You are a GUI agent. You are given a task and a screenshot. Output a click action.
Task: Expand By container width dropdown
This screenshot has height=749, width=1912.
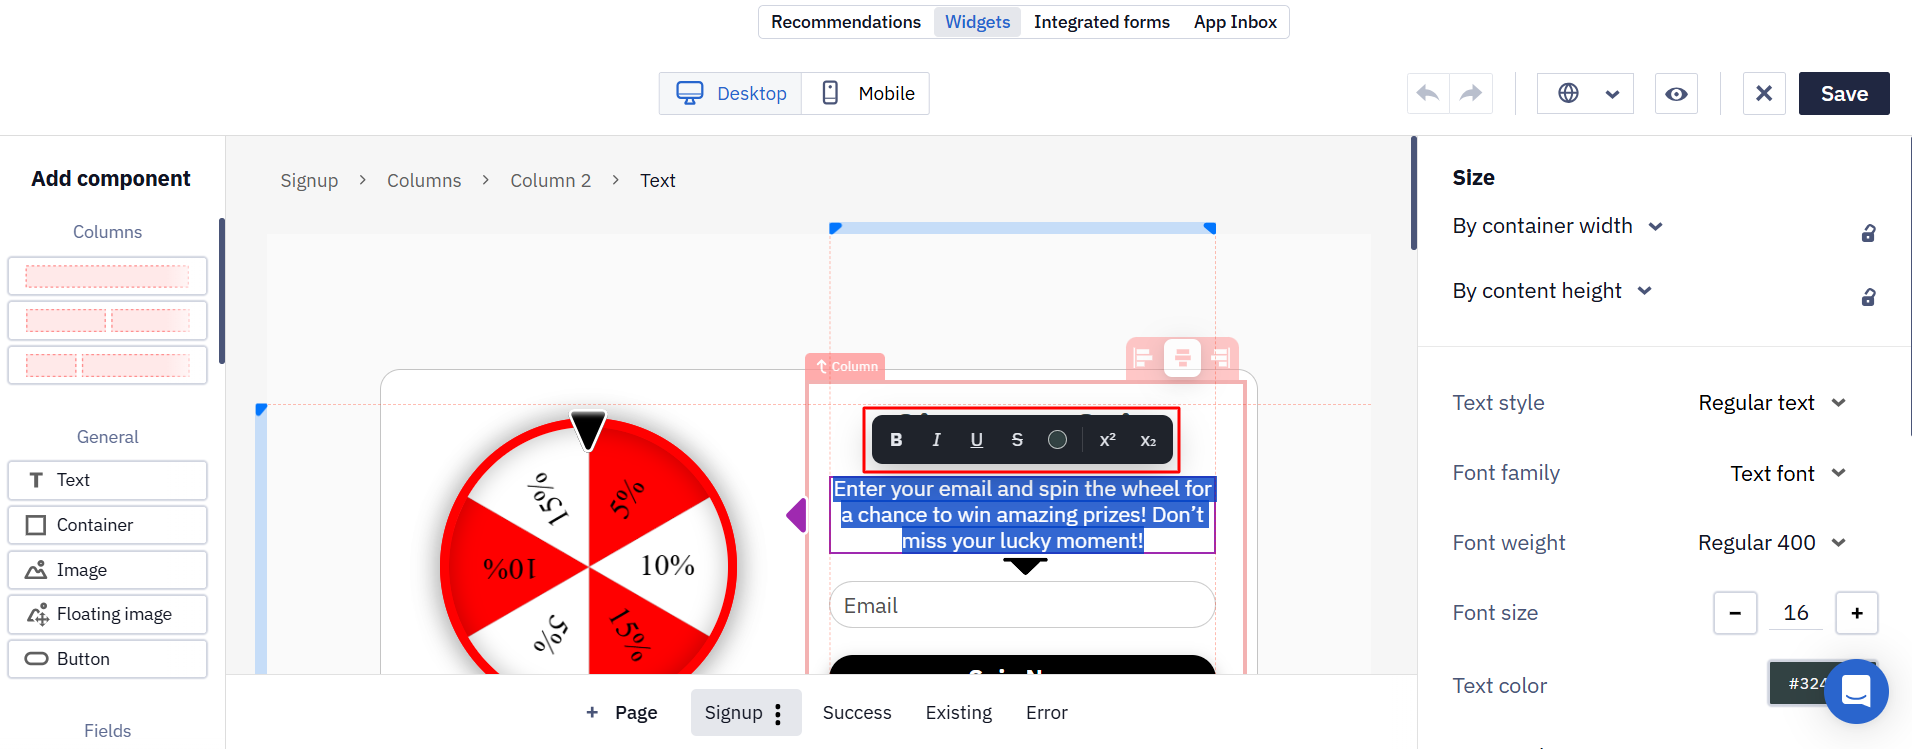[x=1557, y=226]
